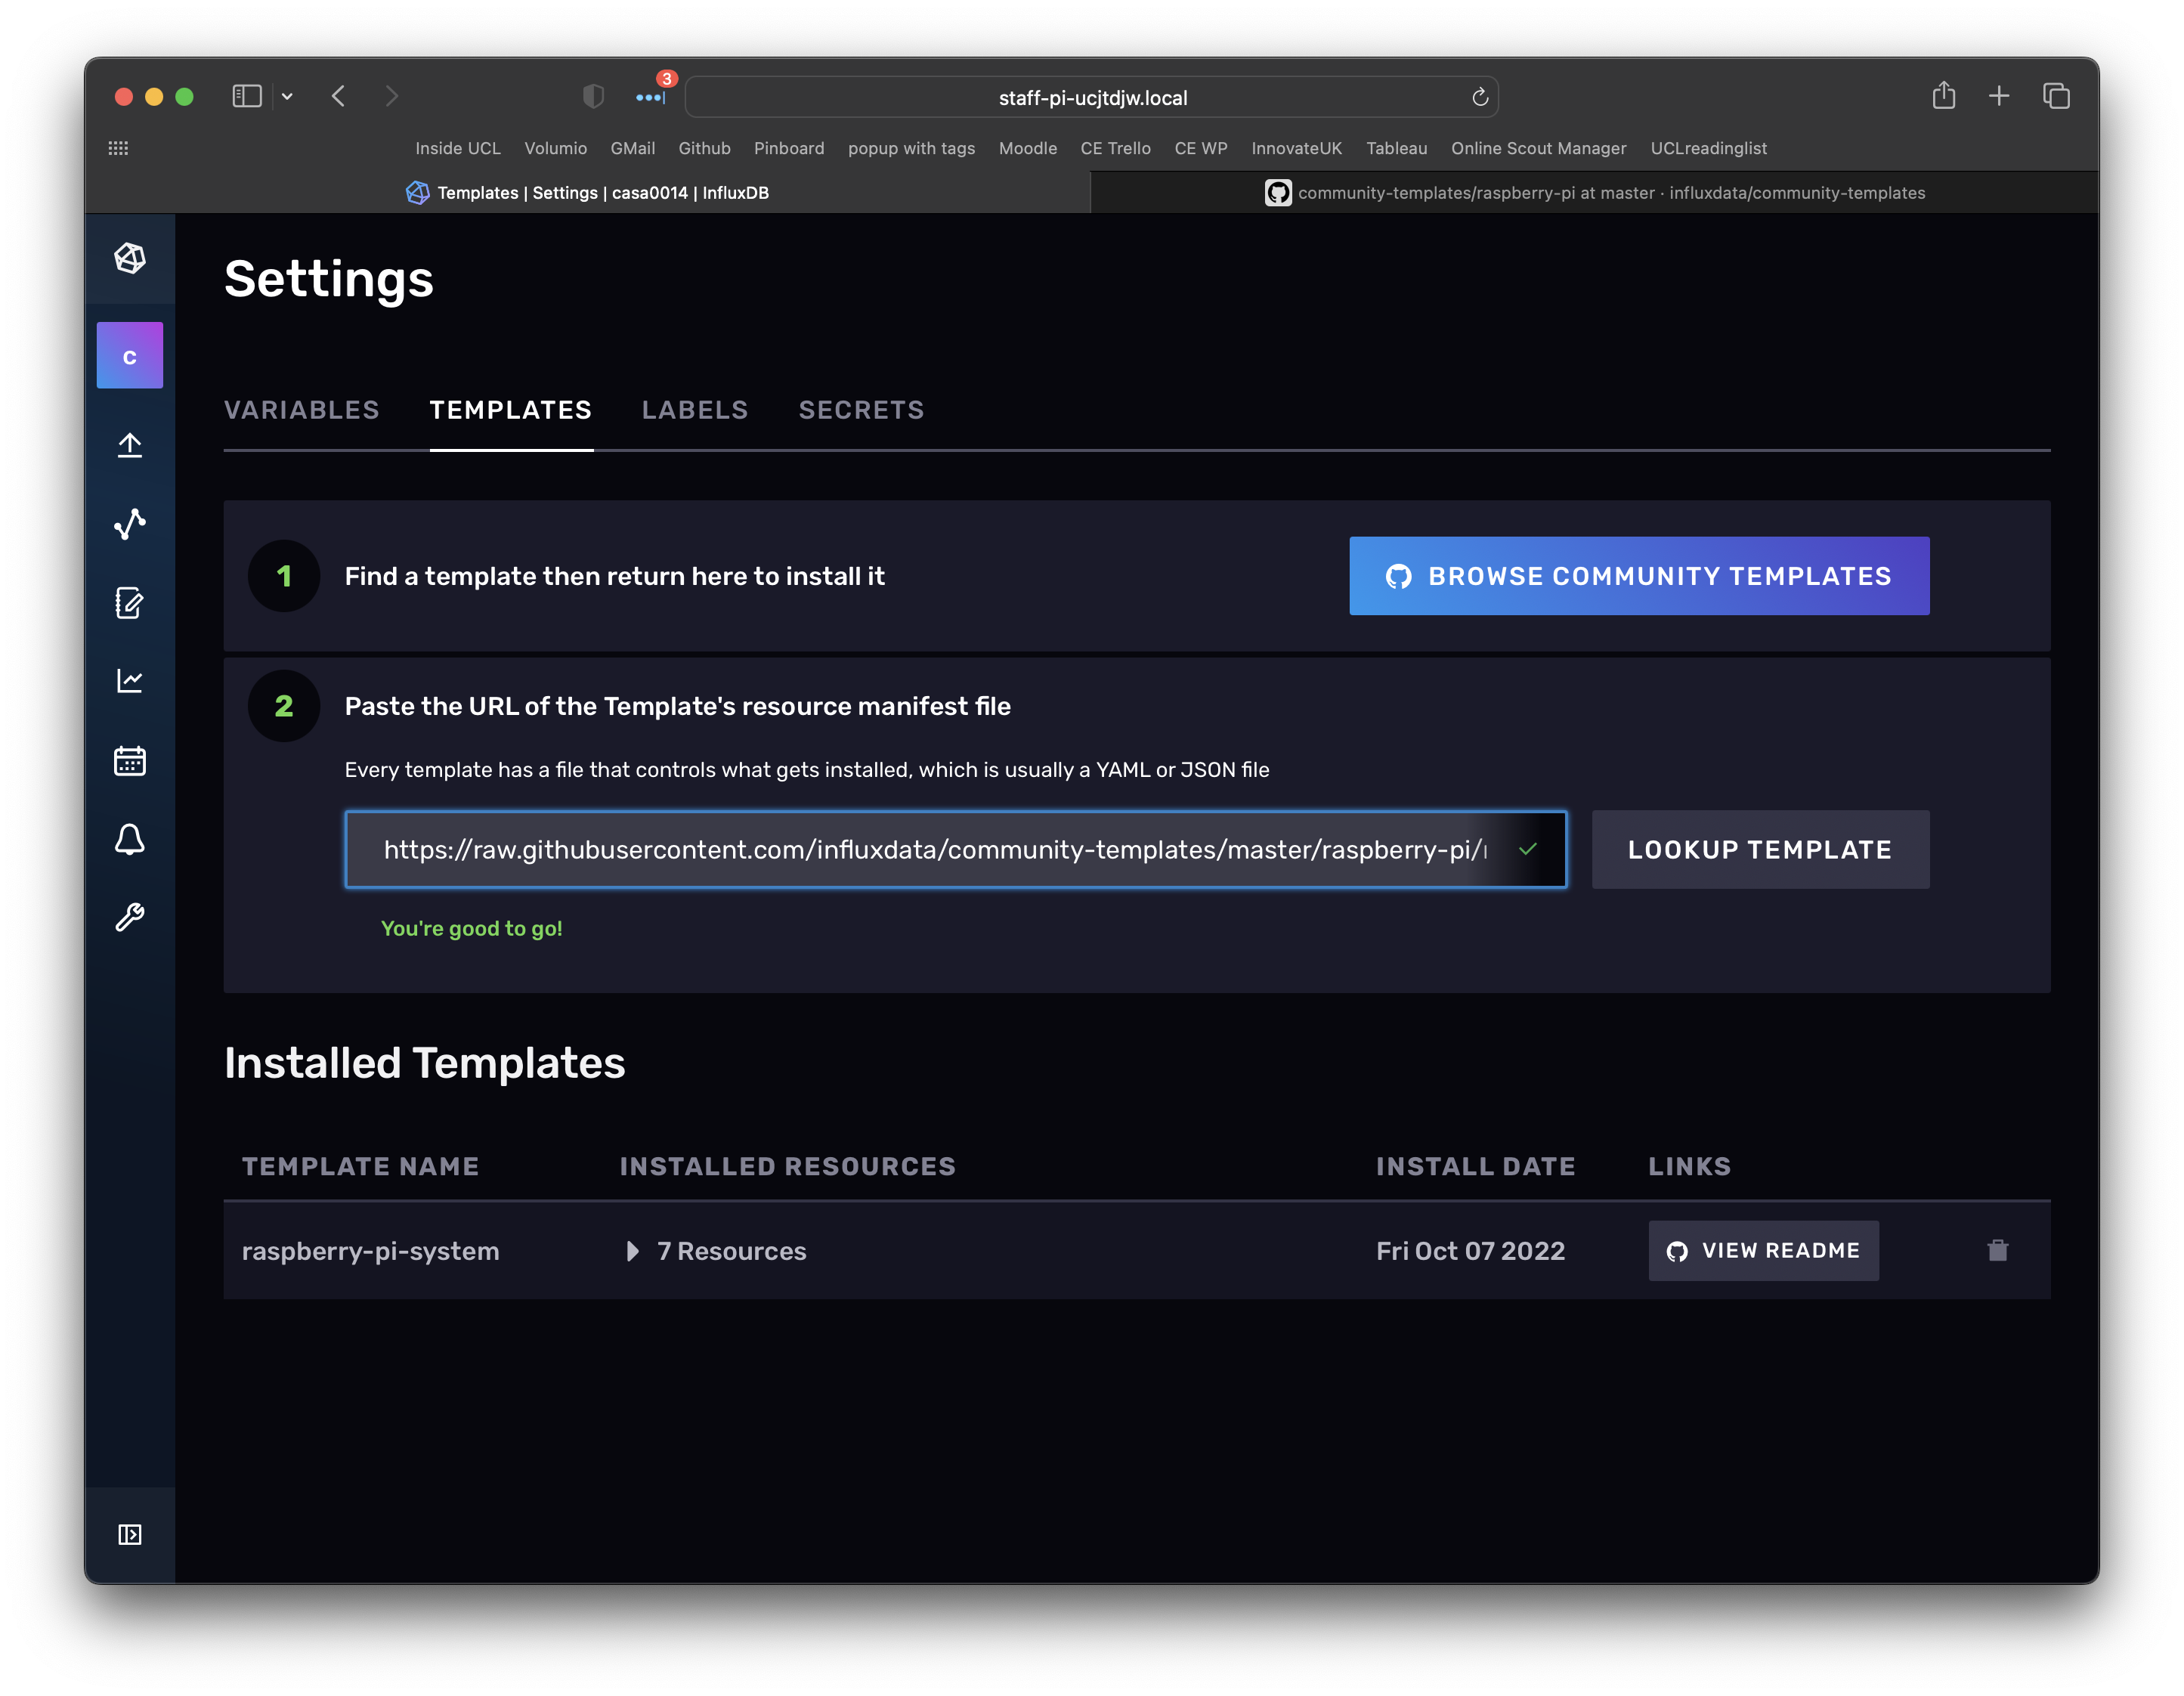Click View Readme button for raspberry-pi-system
2184x1696 pixels.
coord(1764,1250)
